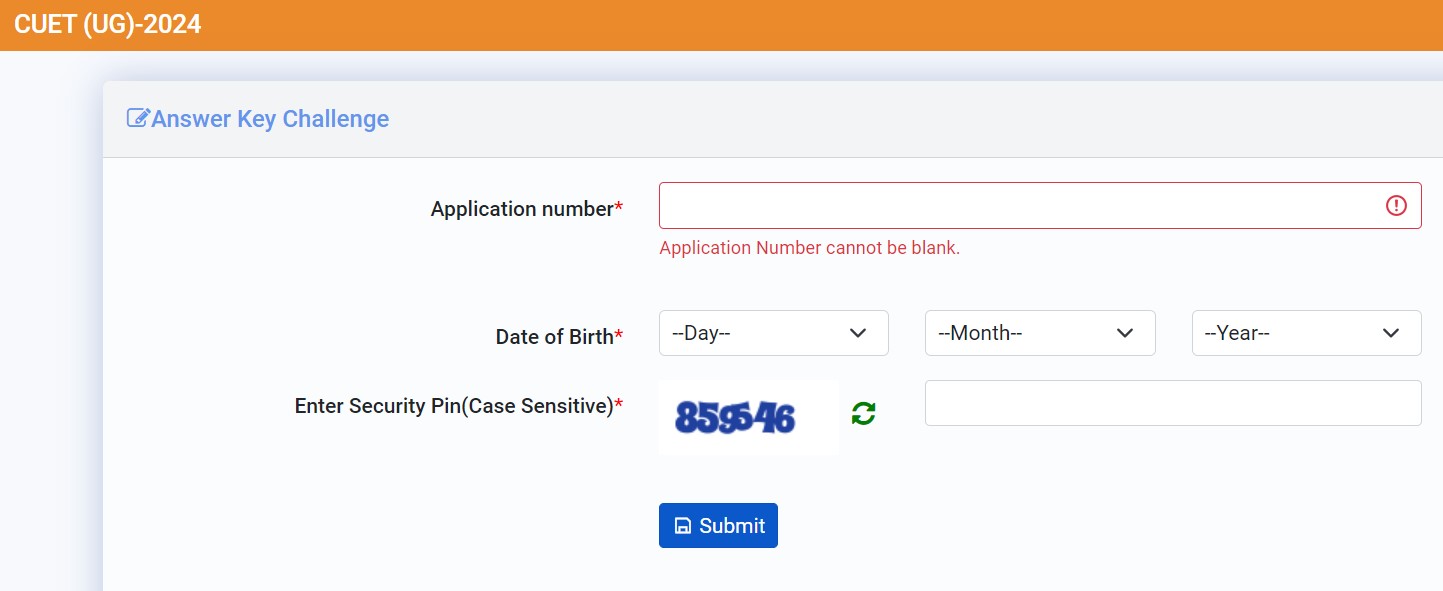1443x591 pixels.
Task: Click the edit icon beside Answer Key Challenge
Action: pyautogui.click(x=138, y=118)
